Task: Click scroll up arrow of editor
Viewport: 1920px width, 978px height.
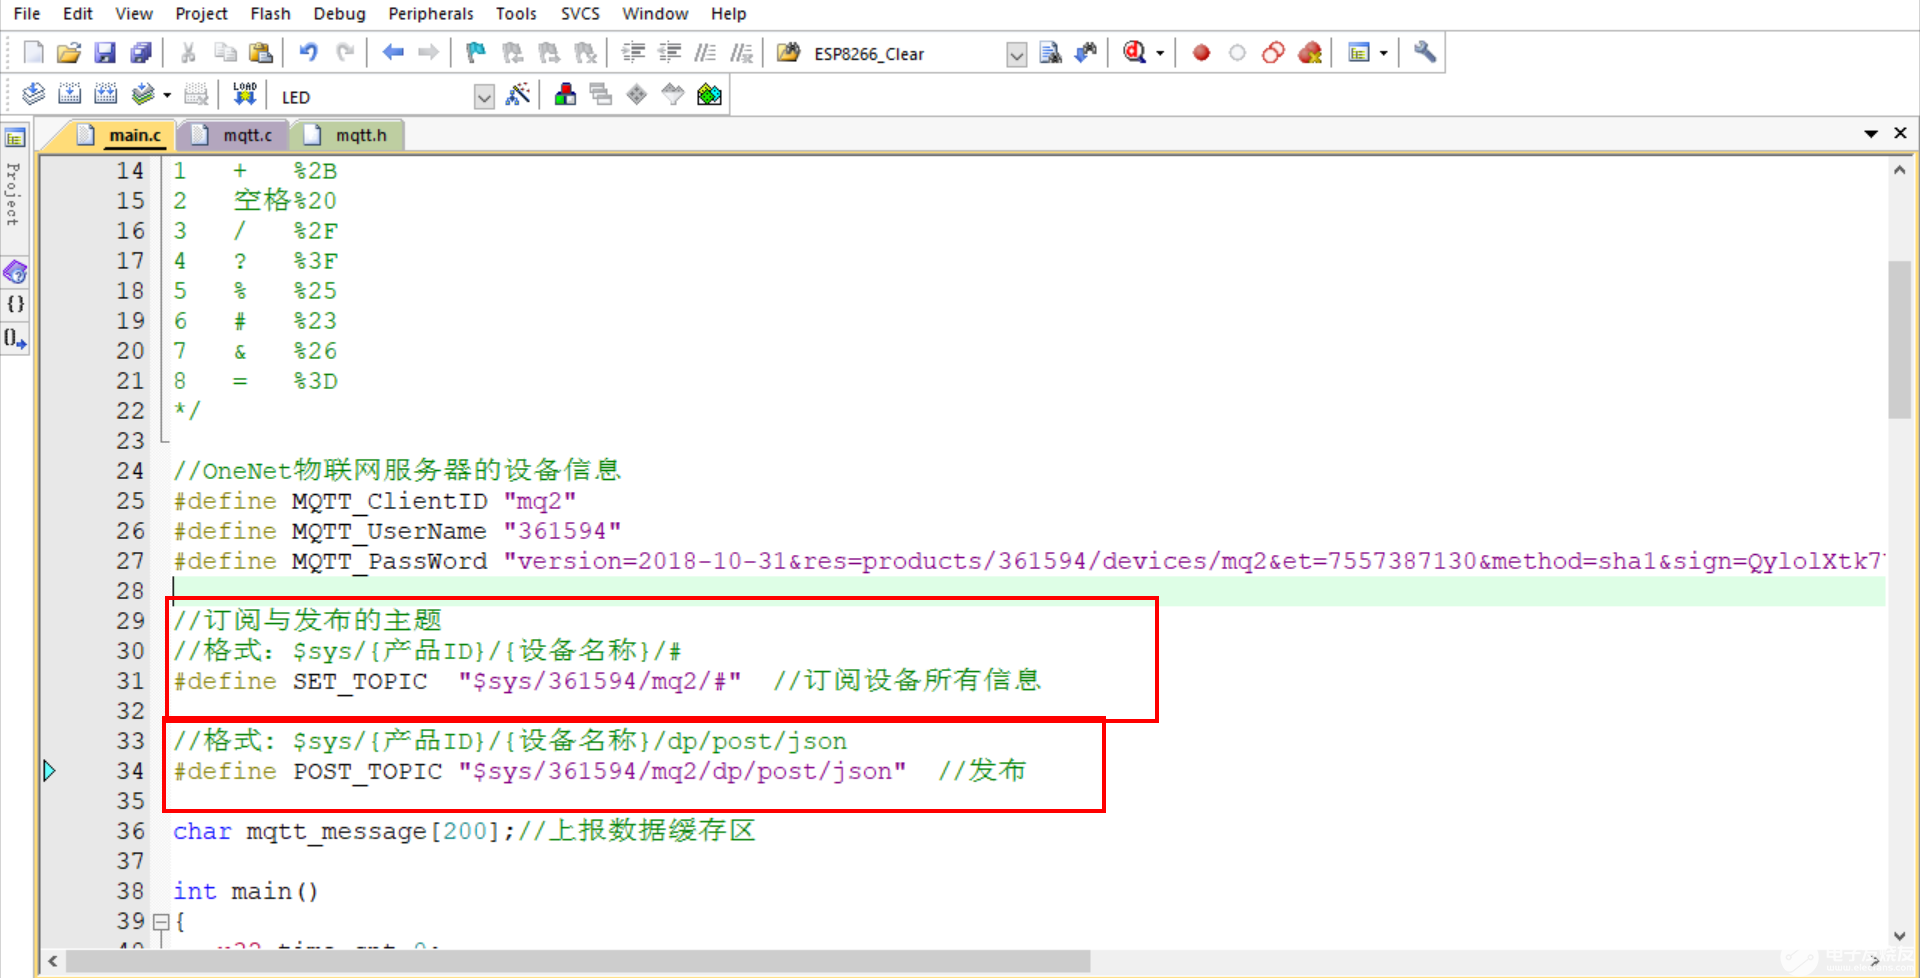Action: tap(1899, 170)
